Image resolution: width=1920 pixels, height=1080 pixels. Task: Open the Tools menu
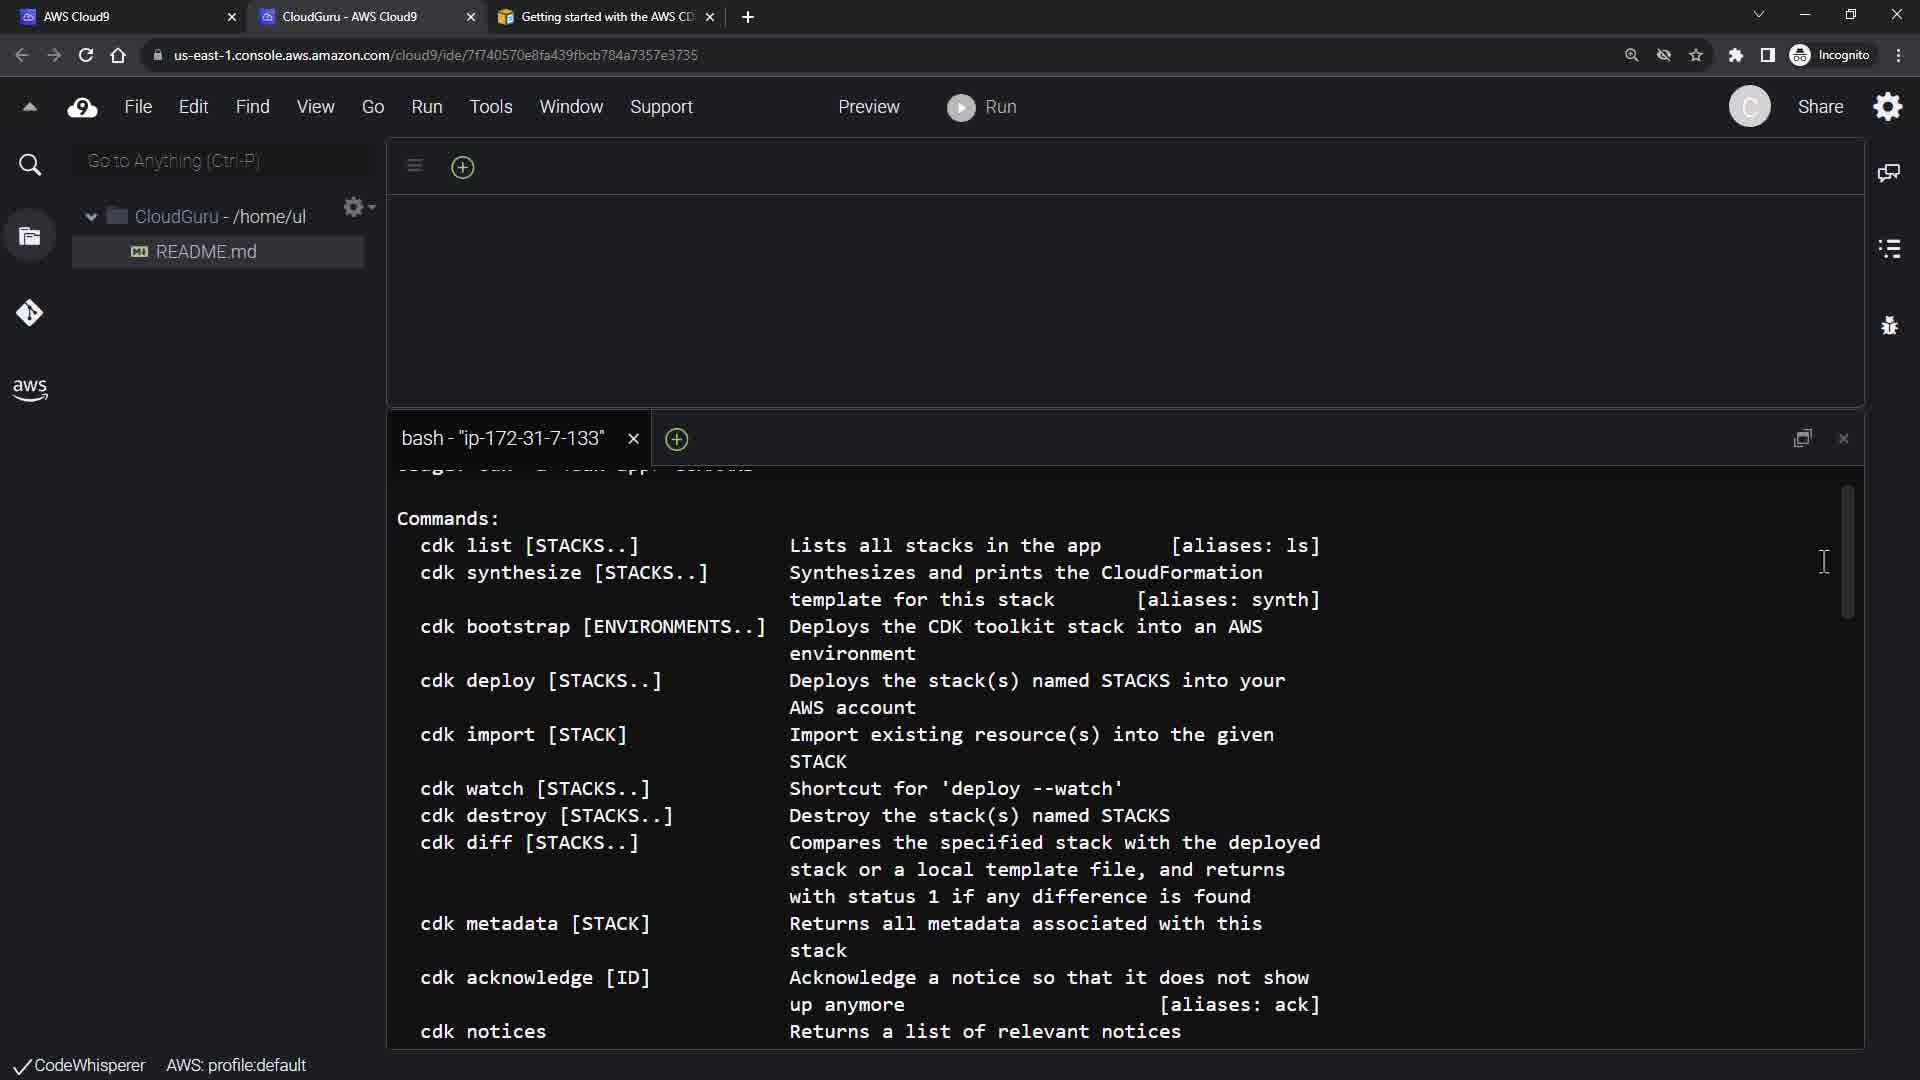click(490, 107)
